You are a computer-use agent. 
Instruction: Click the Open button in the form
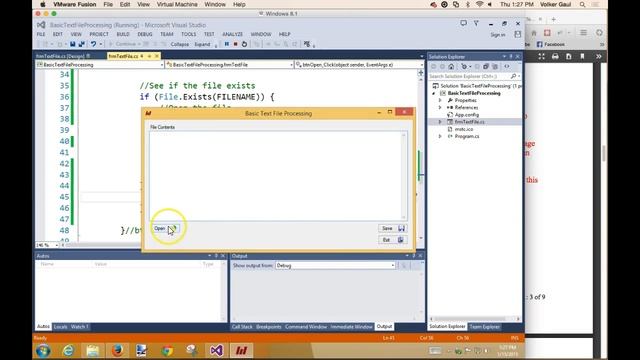pyautogui.click(x=165, y=229)
